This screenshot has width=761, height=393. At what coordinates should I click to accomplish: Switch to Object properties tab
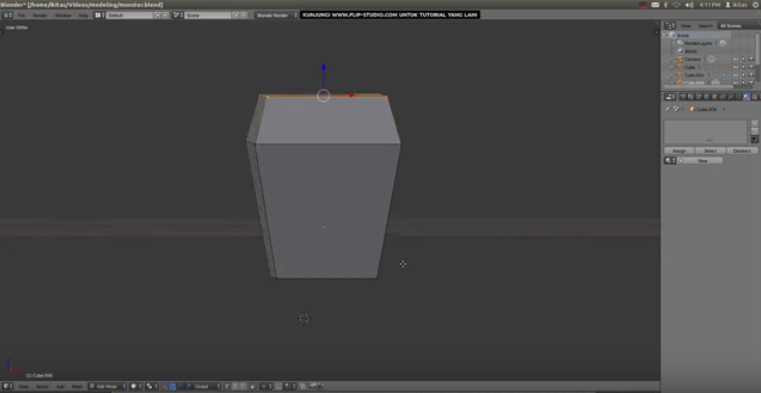point(714,97)
